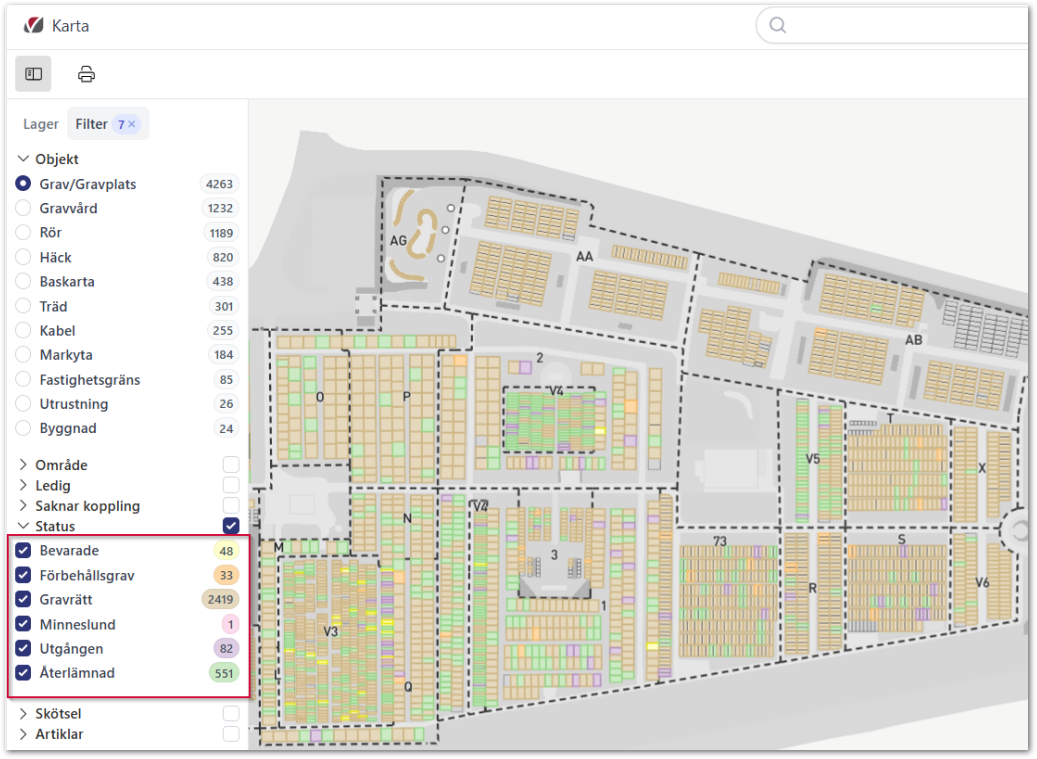
Task: Expand the Skötsel section
Action: [x=23, y=713]
